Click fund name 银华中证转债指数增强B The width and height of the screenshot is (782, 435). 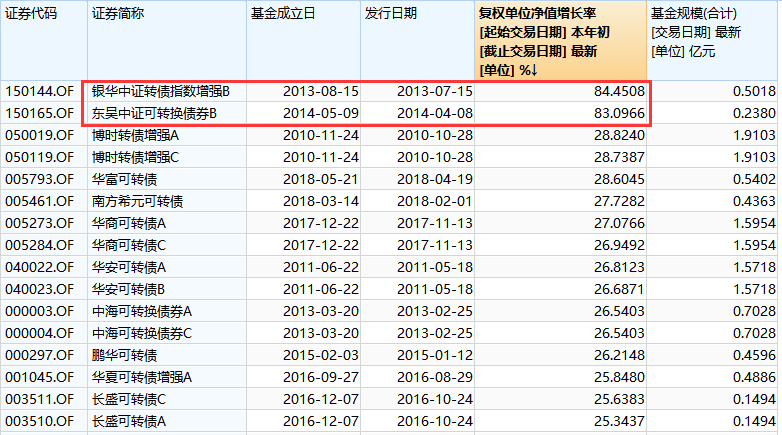pos(161,91)
